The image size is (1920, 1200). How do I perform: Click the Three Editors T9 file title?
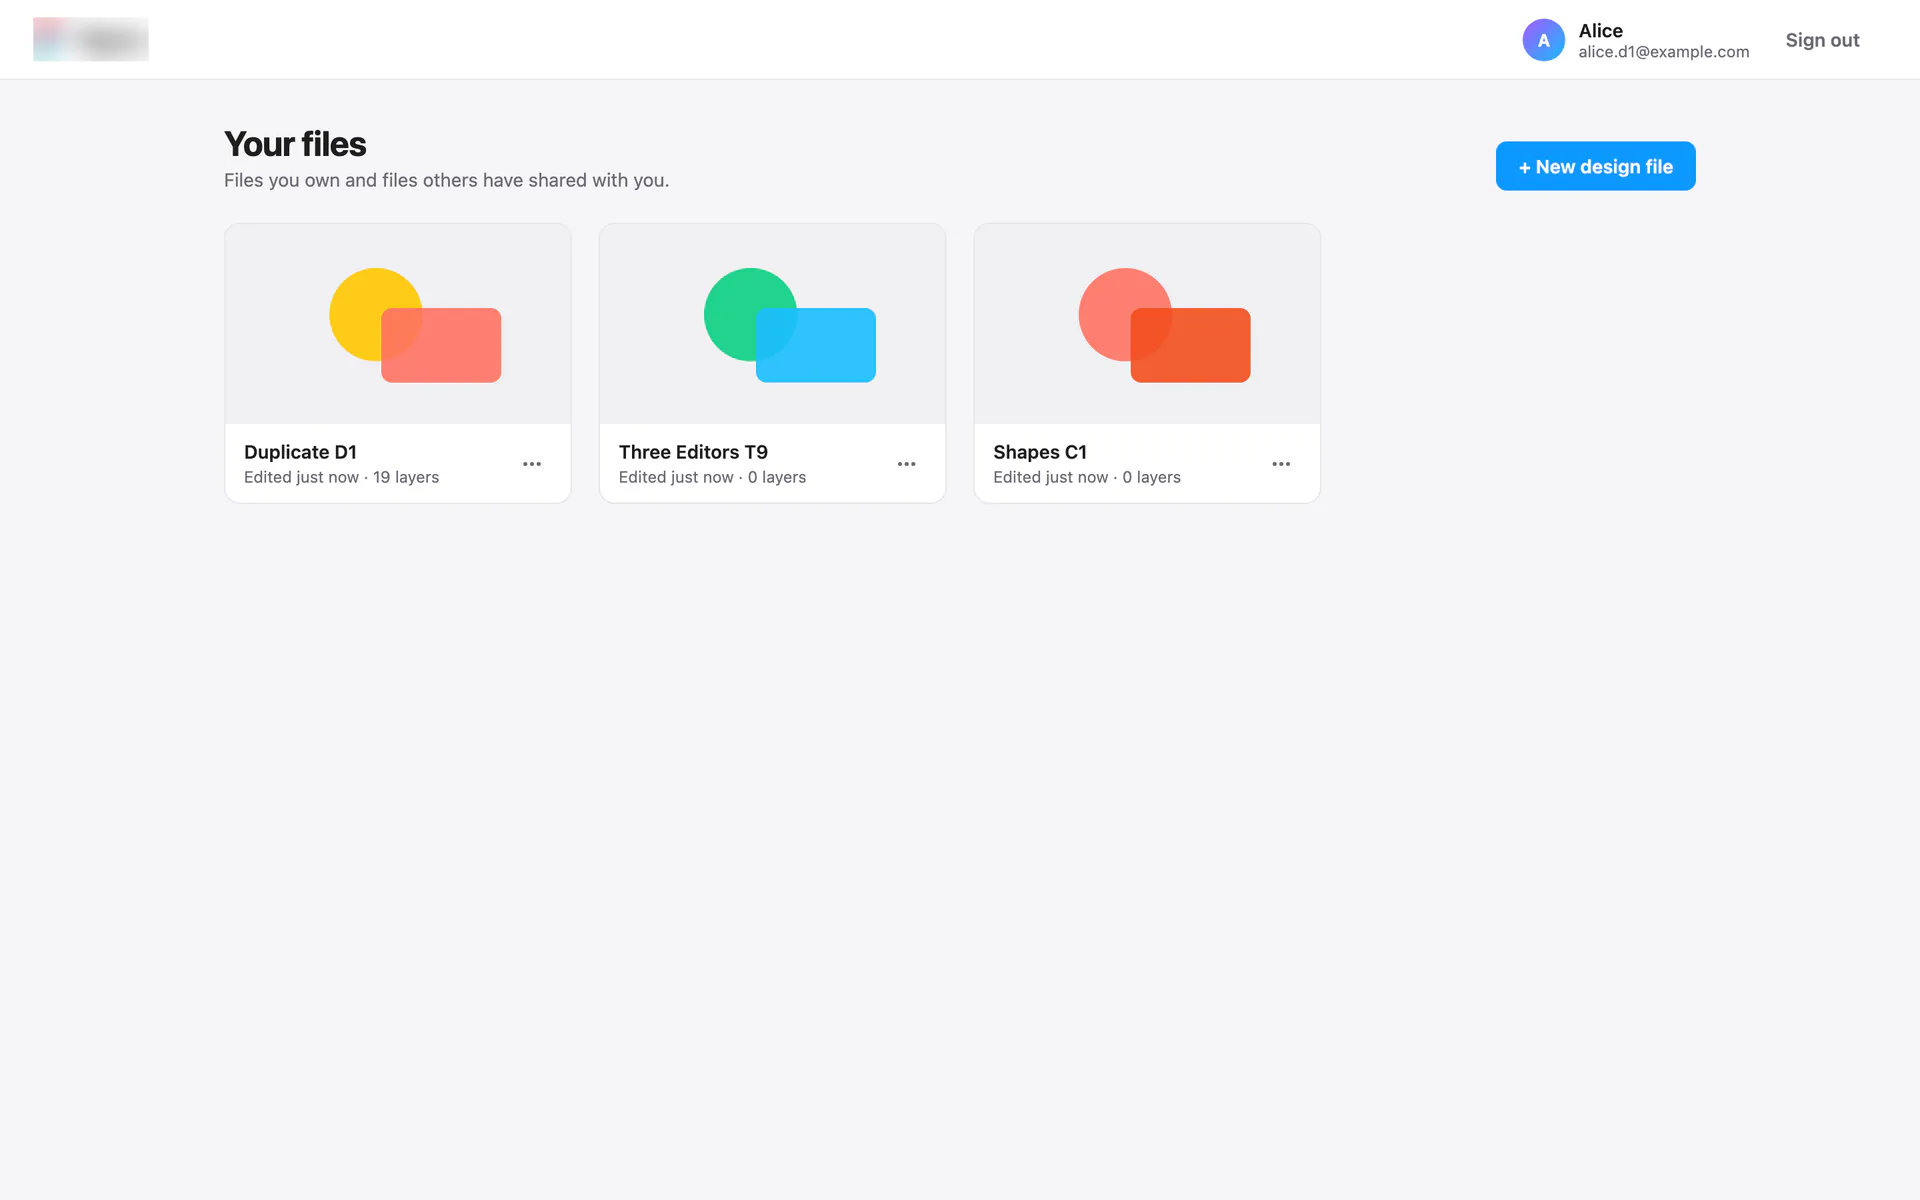[x=693, y=452]
